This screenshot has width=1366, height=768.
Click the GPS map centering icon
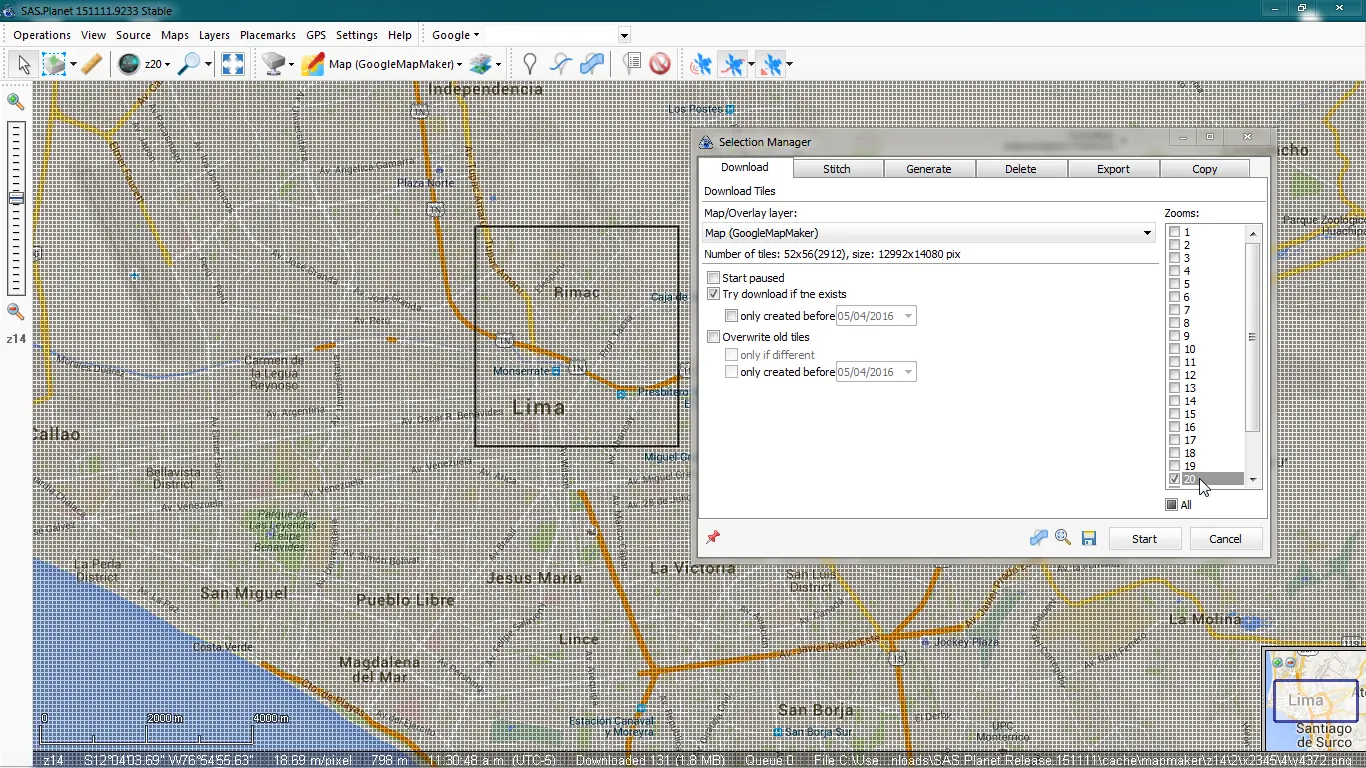pos(772,64)
